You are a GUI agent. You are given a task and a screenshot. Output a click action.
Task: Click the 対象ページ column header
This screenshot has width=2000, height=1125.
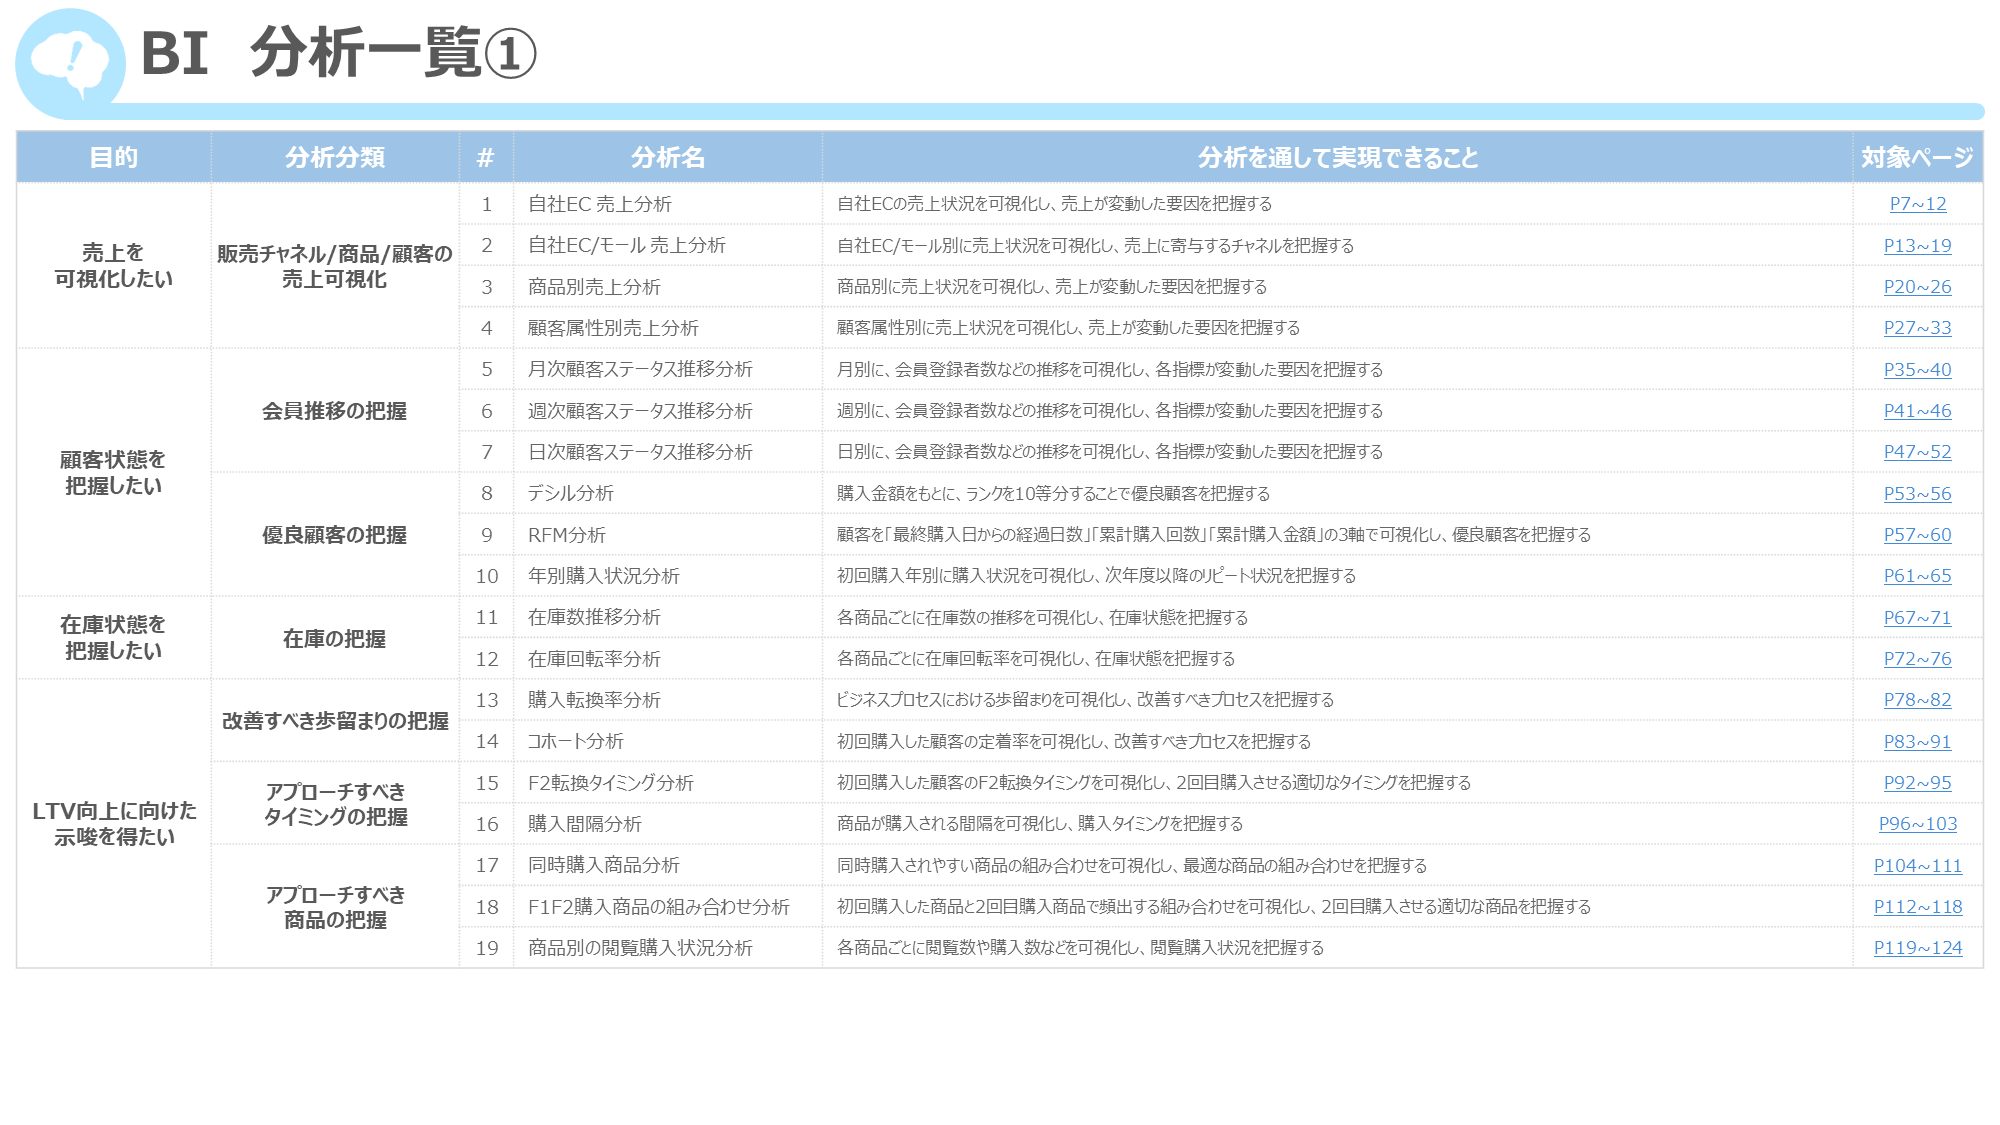tap(1917, 157)
